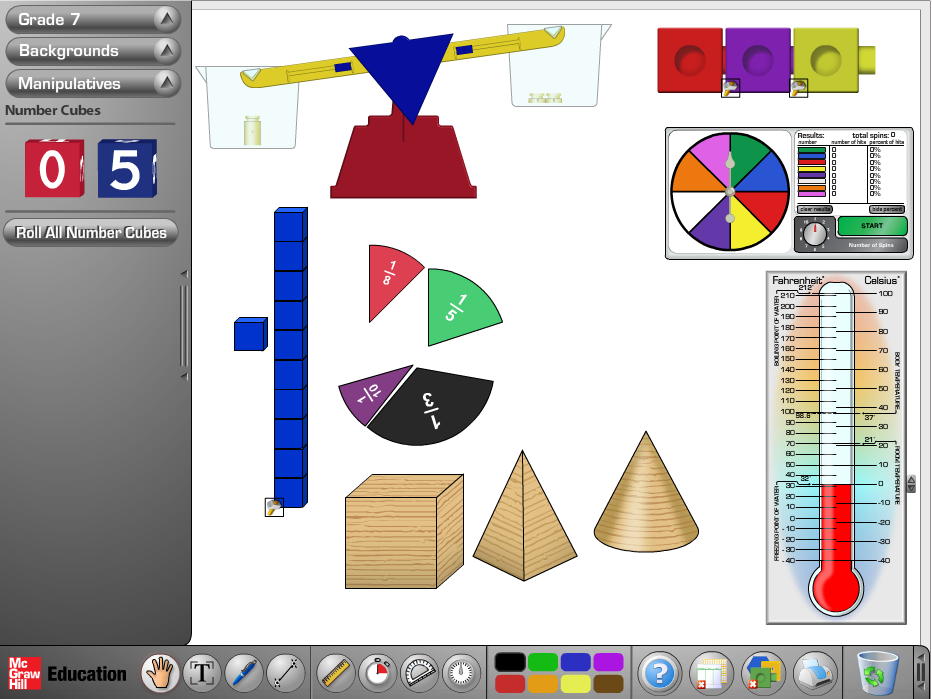Clear the spinner results
The image size is (932, 699).
point(813,210)
